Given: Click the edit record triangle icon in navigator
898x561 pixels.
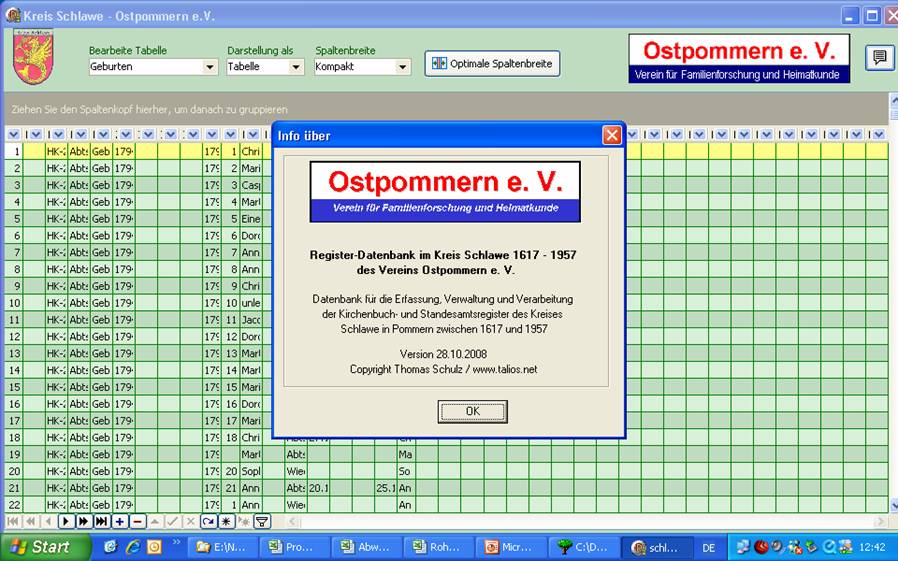Looking at the screenshot, I should (155, 522).
